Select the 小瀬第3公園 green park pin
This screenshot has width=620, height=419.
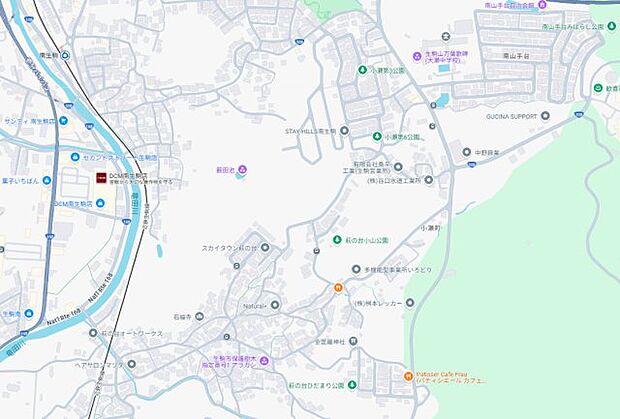click(x=362, y=71)
